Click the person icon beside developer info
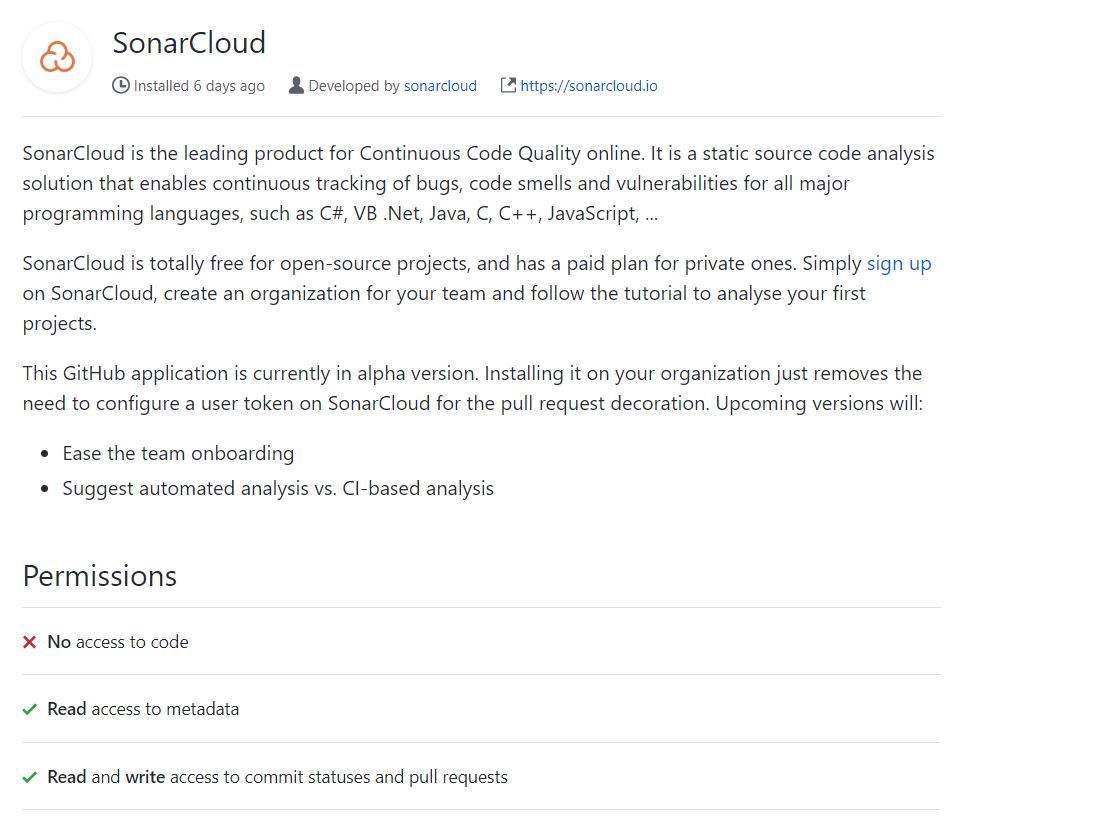Screen dimensions: 1113x824 coord(296,85)
